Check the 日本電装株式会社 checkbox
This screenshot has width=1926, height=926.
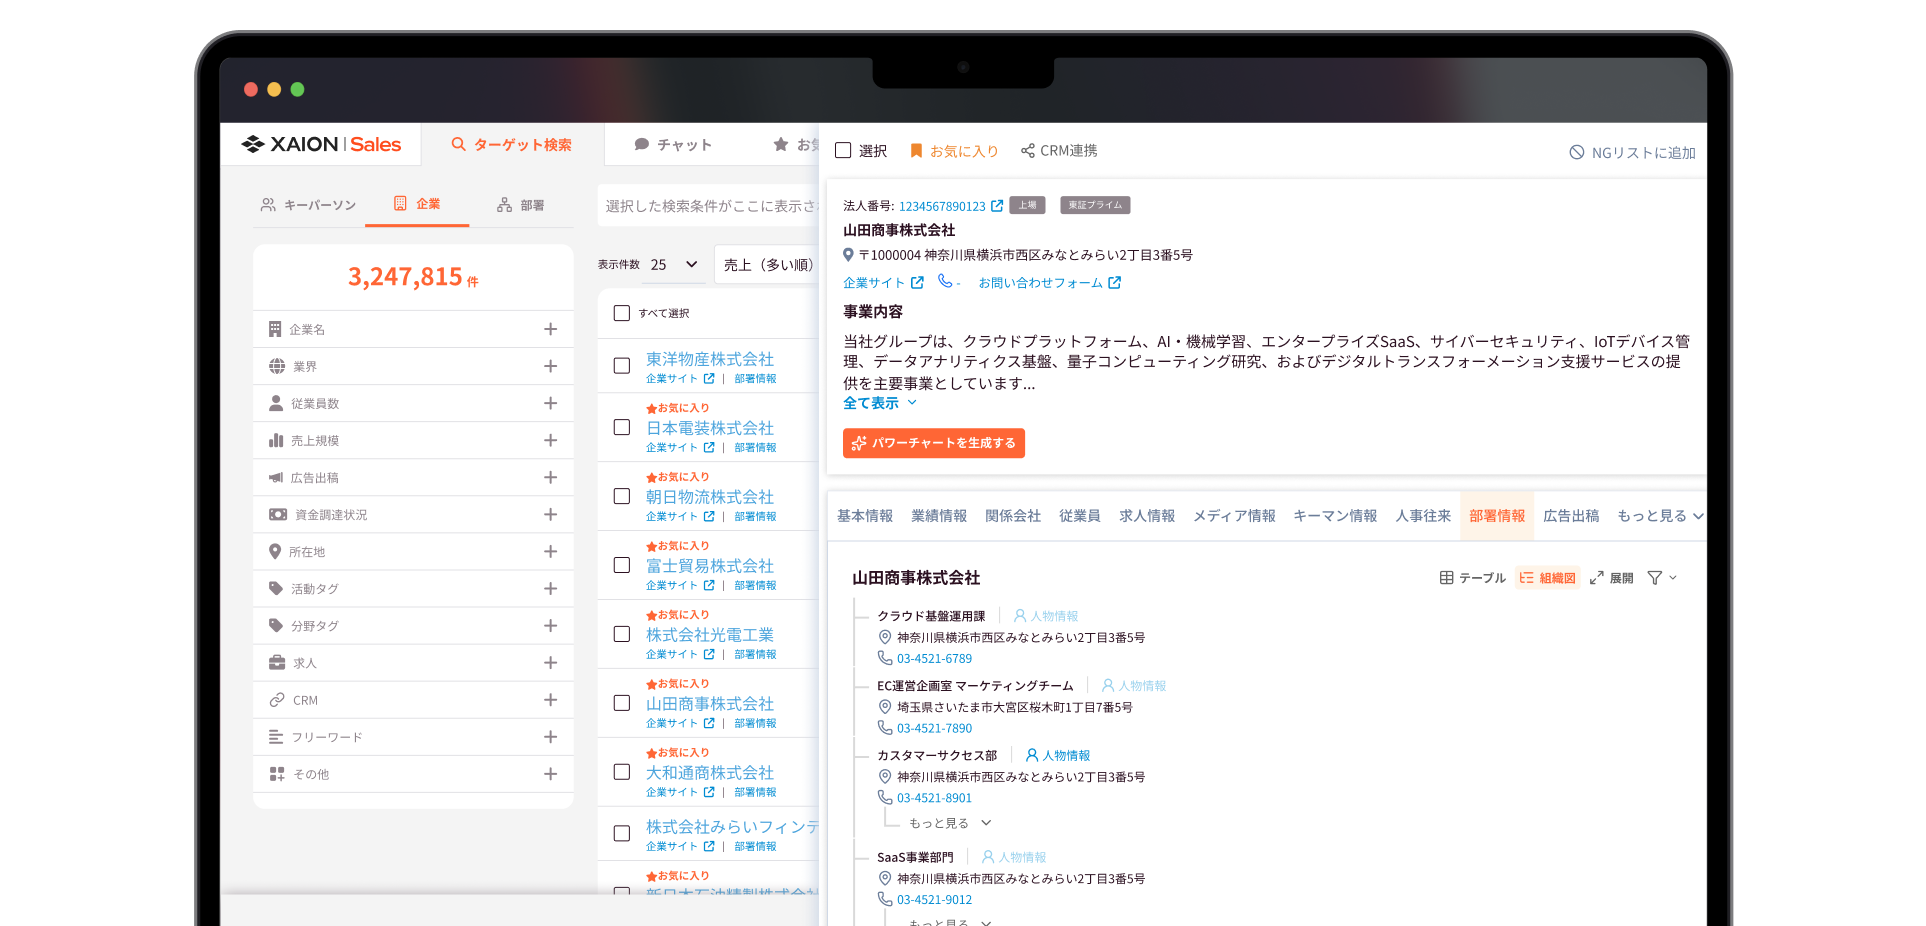point(622,427)
